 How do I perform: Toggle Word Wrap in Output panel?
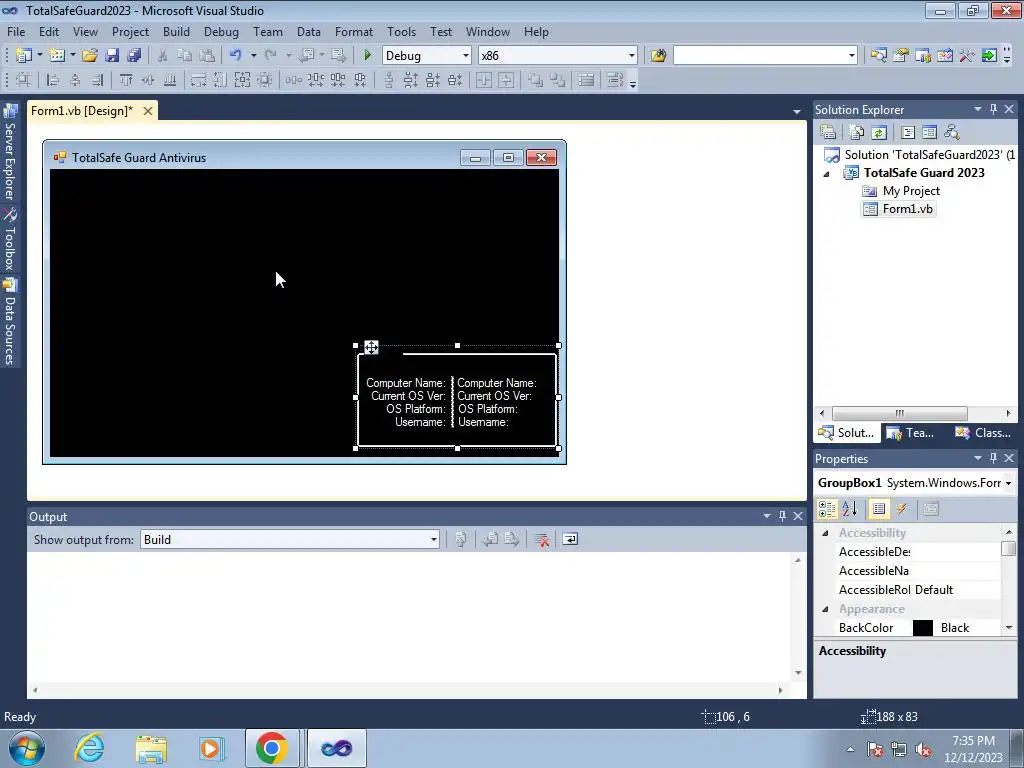[x=570, y=539]
